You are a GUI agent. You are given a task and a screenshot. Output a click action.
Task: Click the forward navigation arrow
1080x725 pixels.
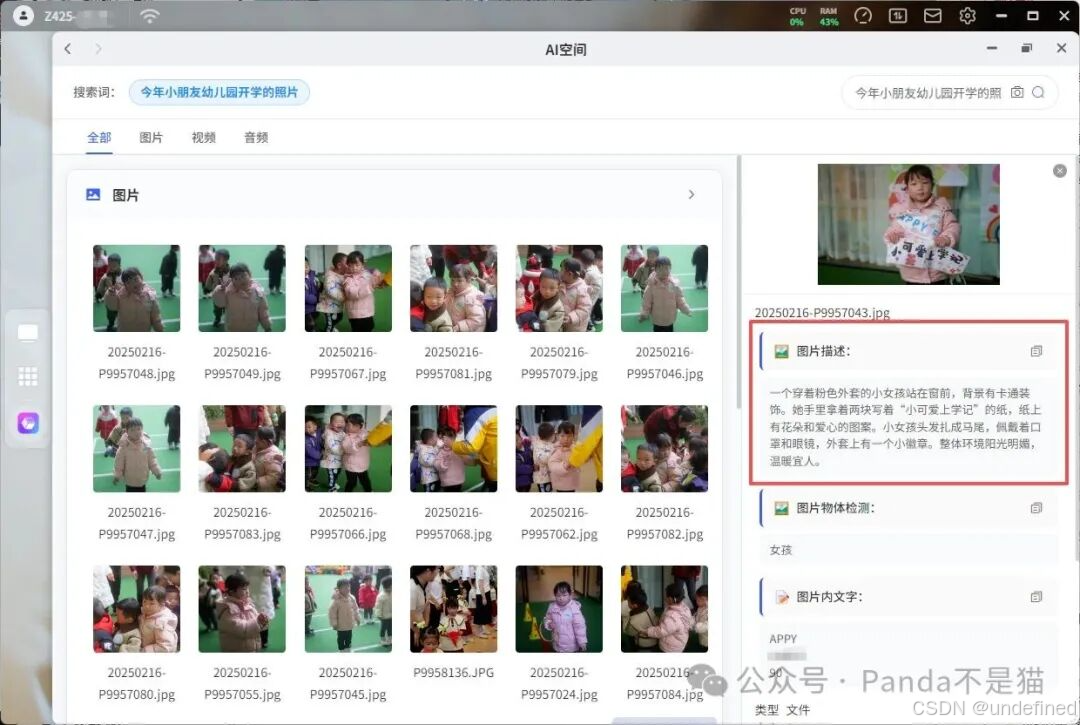(x=97, y=48)
